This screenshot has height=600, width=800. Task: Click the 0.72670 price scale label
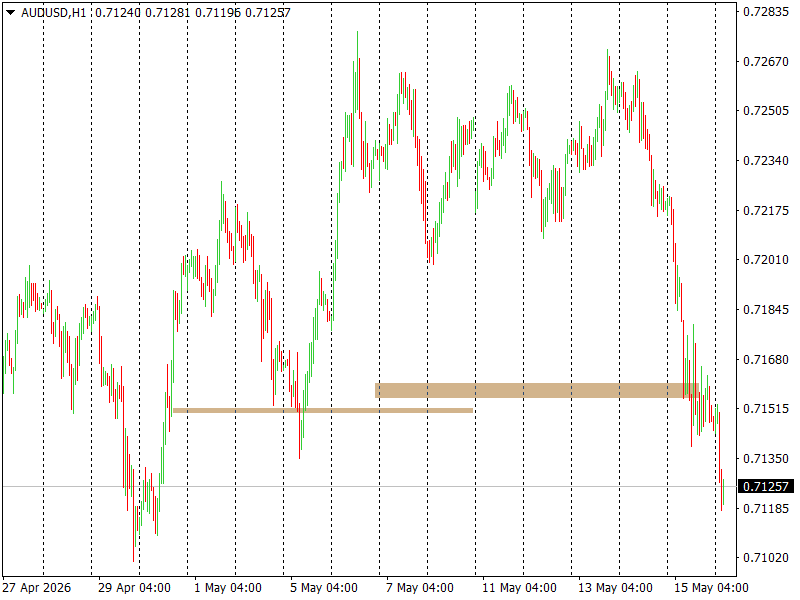pos(766,62)
